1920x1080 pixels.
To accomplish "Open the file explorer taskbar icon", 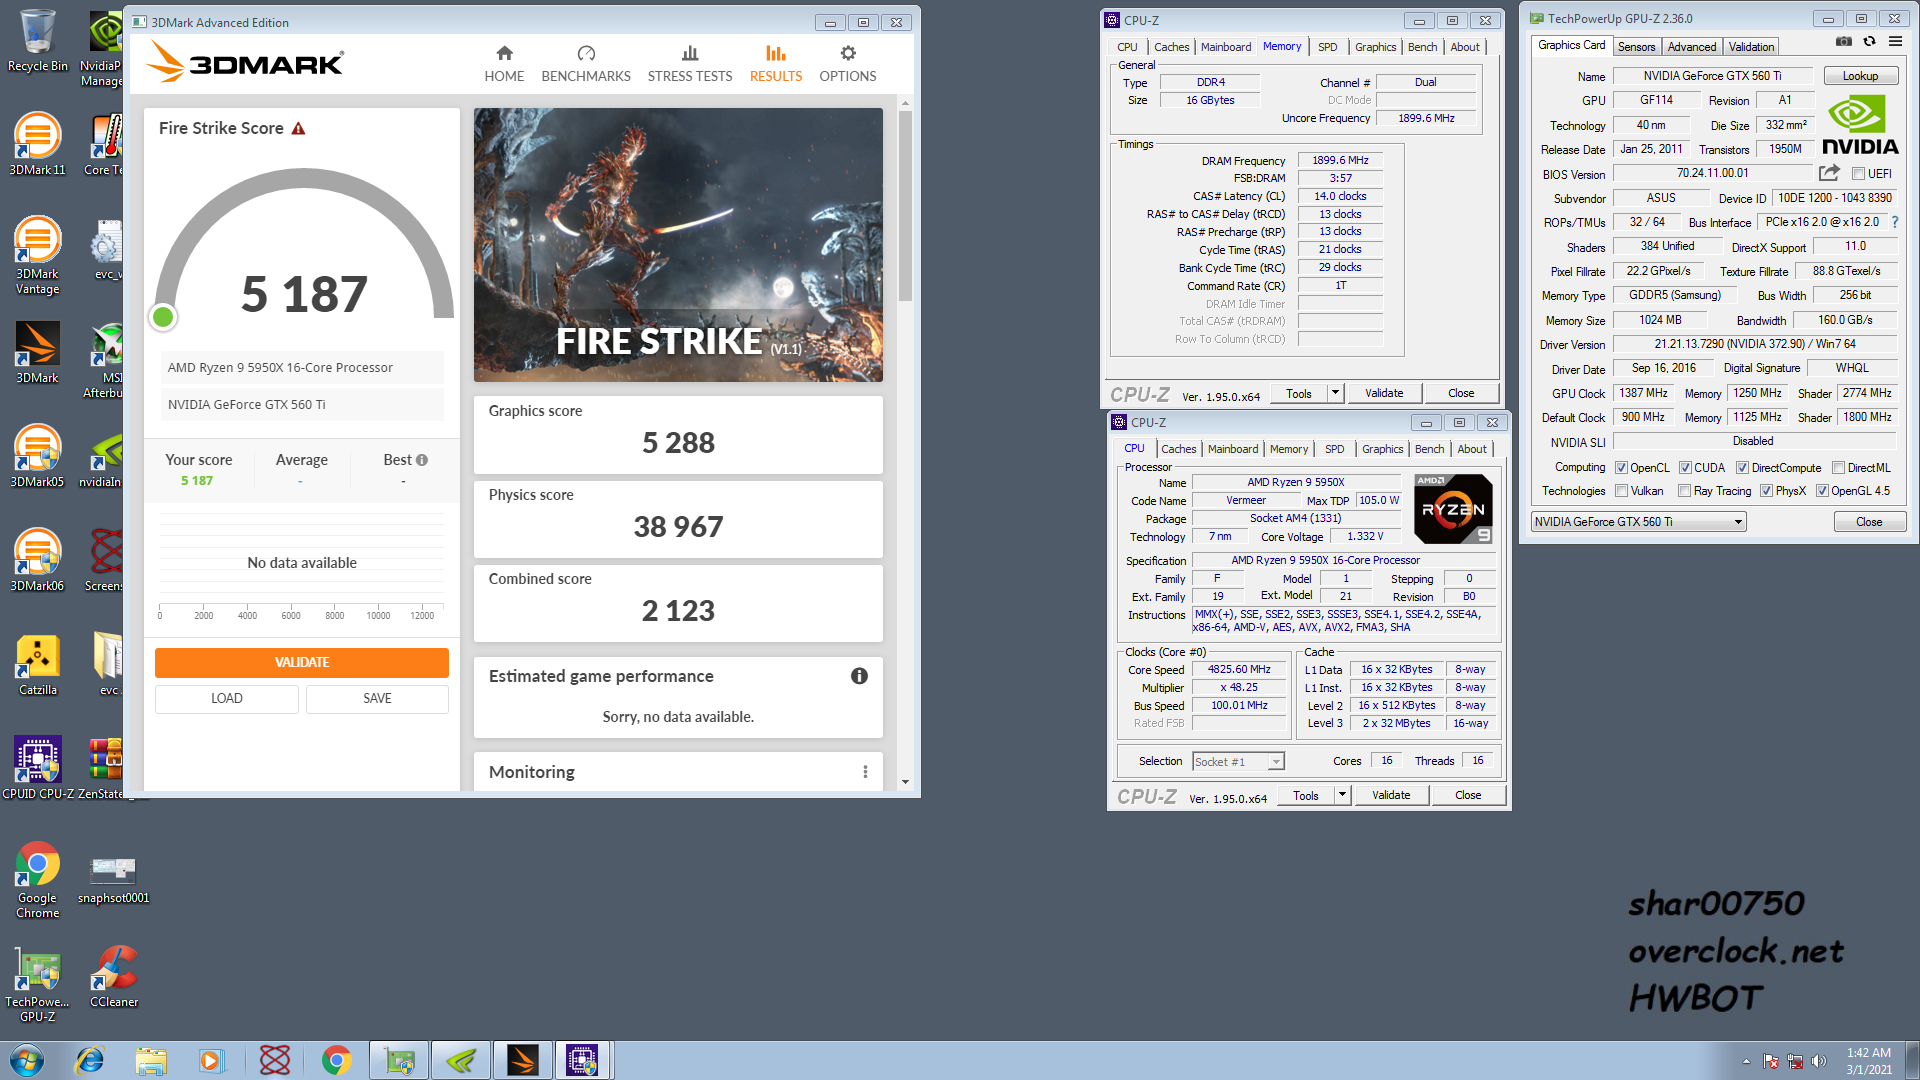I will [151, 1060].
